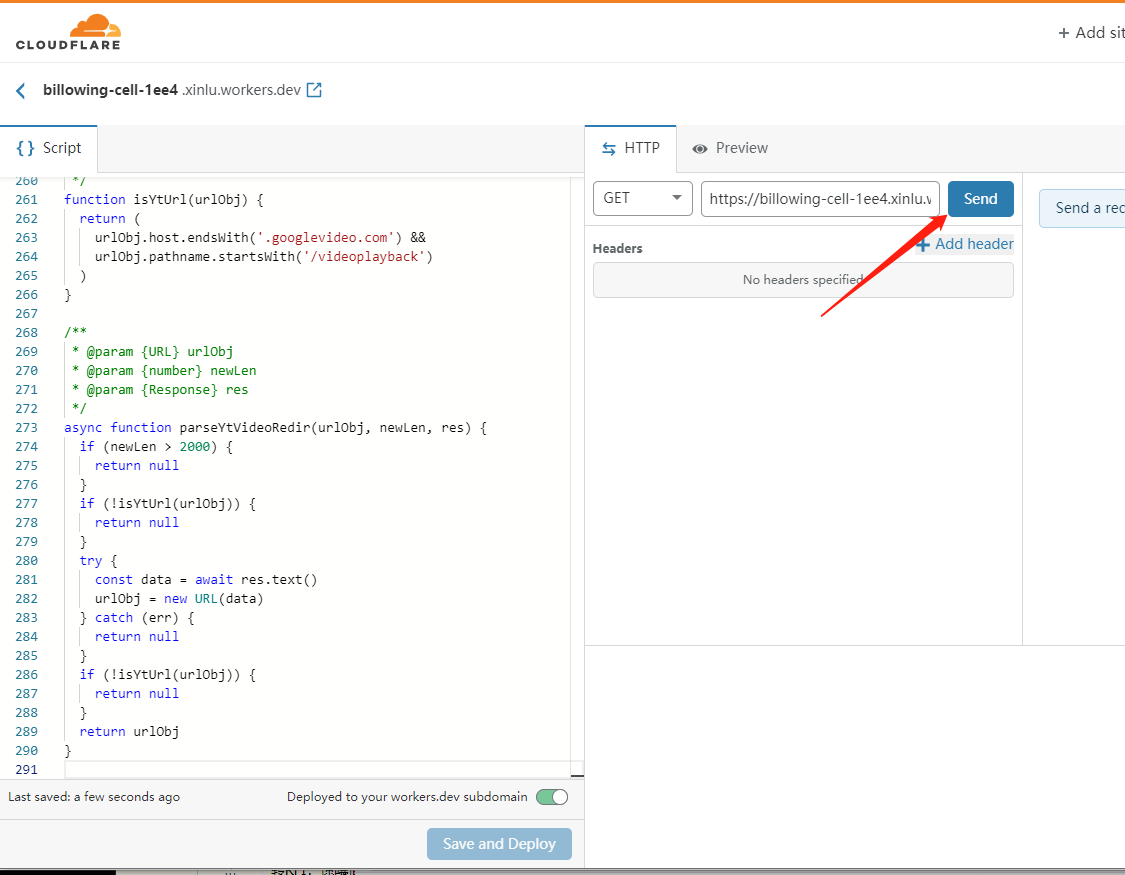Click the Headers label
The height and width of the screenshot is (875, 1125).
pyautogui.click(x=618, y=248)
